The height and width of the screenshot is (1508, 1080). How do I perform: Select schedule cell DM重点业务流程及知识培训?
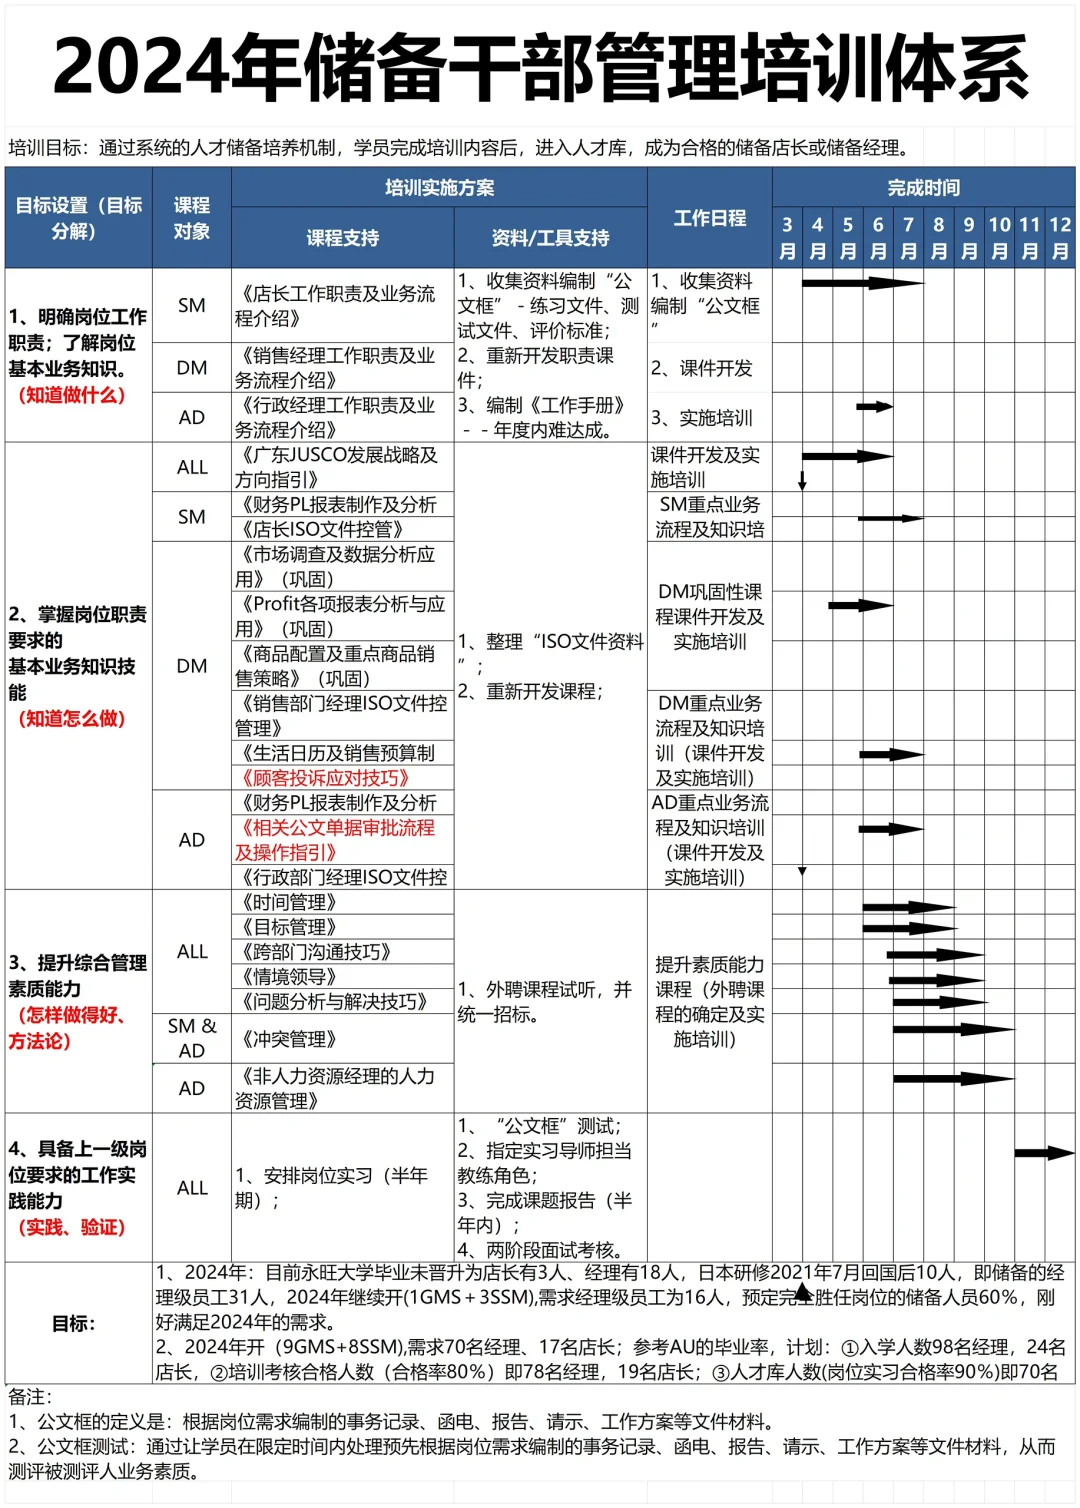tap(710, 740)
